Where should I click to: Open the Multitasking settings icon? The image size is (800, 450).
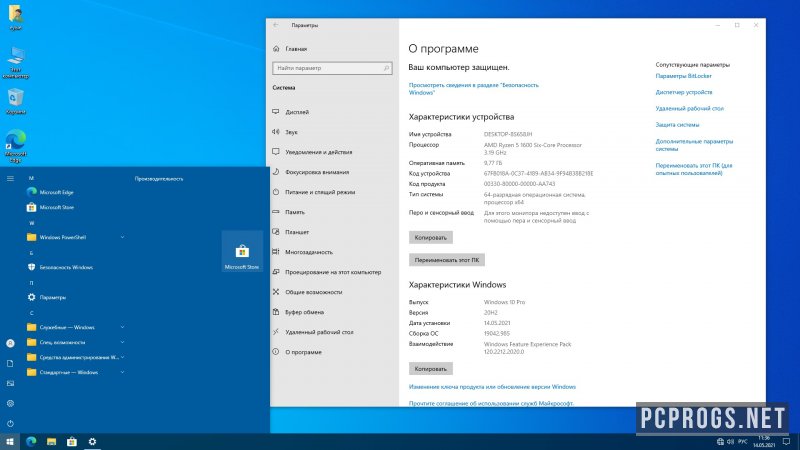pyautogui.click(x=276, y=252)
